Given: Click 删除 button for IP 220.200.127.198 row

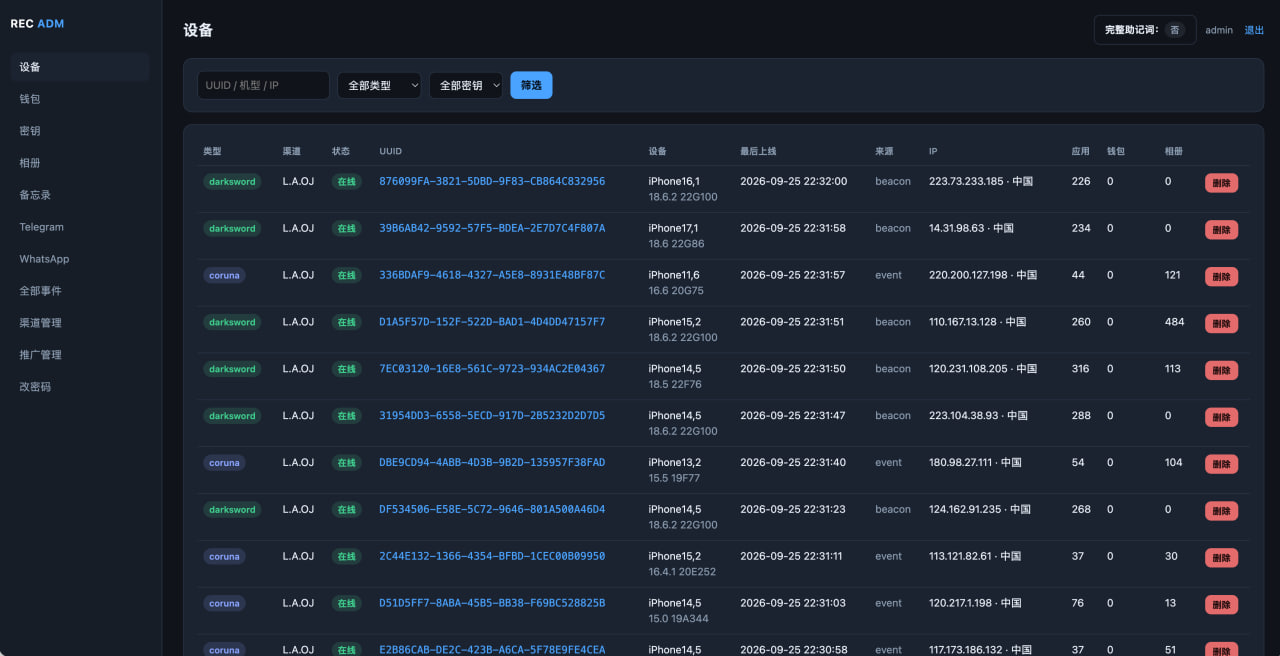Looking at the screenshot, I should [x=1221, y=277].
